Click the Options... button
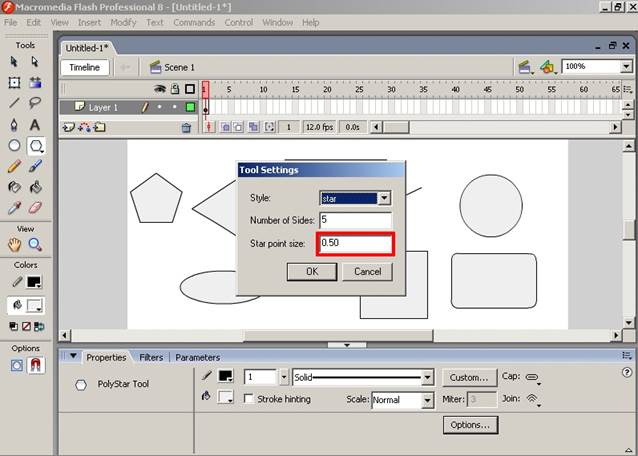The width and height of the screenshot is (638, 456). [470, 425]
